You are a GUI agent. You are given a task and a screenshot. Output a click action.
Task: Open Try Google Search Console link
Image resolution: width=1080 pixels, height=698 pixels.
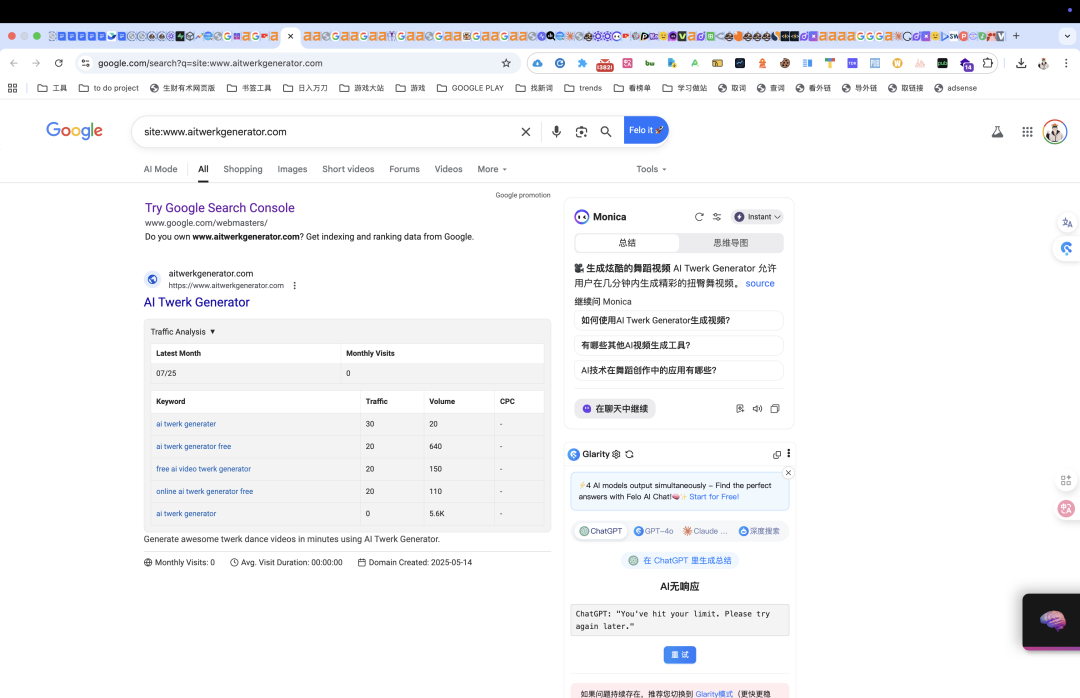(220, 207)
